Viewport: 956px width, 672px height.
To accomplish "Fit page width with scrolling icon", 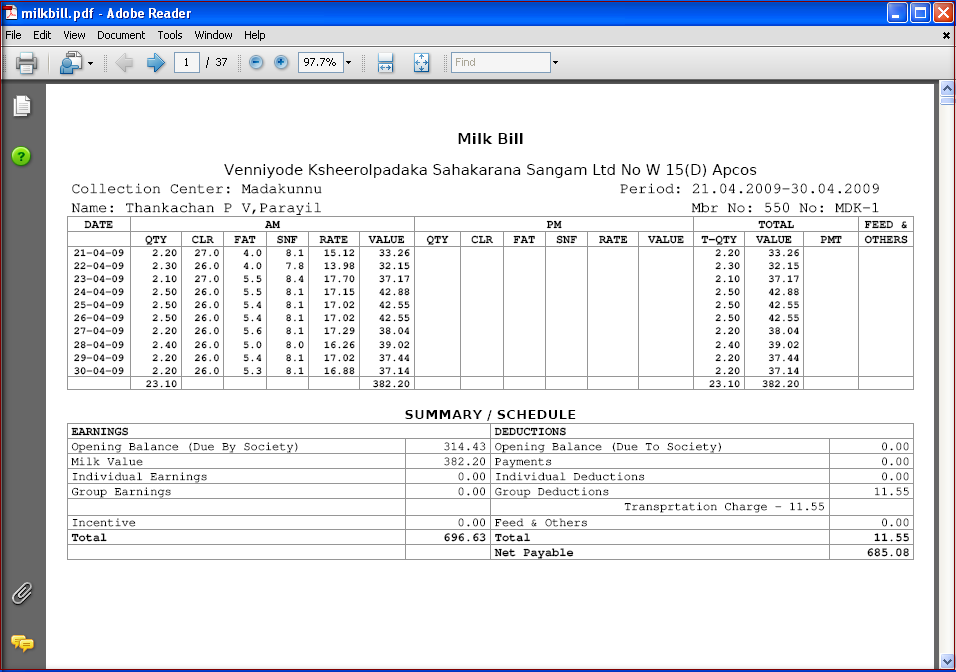I will click(386, 63).
